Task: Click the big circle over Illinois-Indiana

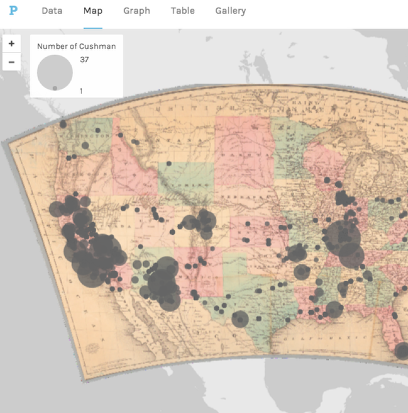Action: coord(342,238)
